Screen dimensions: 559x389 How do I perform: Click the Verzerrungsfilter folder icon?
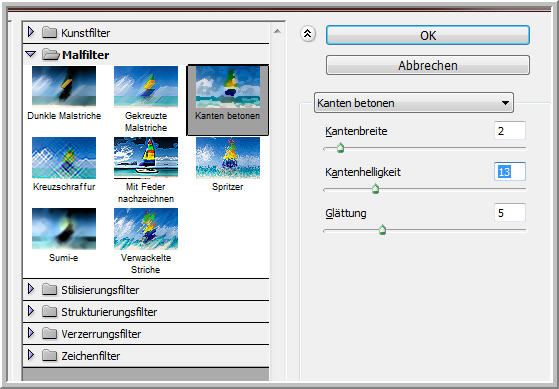point(49,334)
